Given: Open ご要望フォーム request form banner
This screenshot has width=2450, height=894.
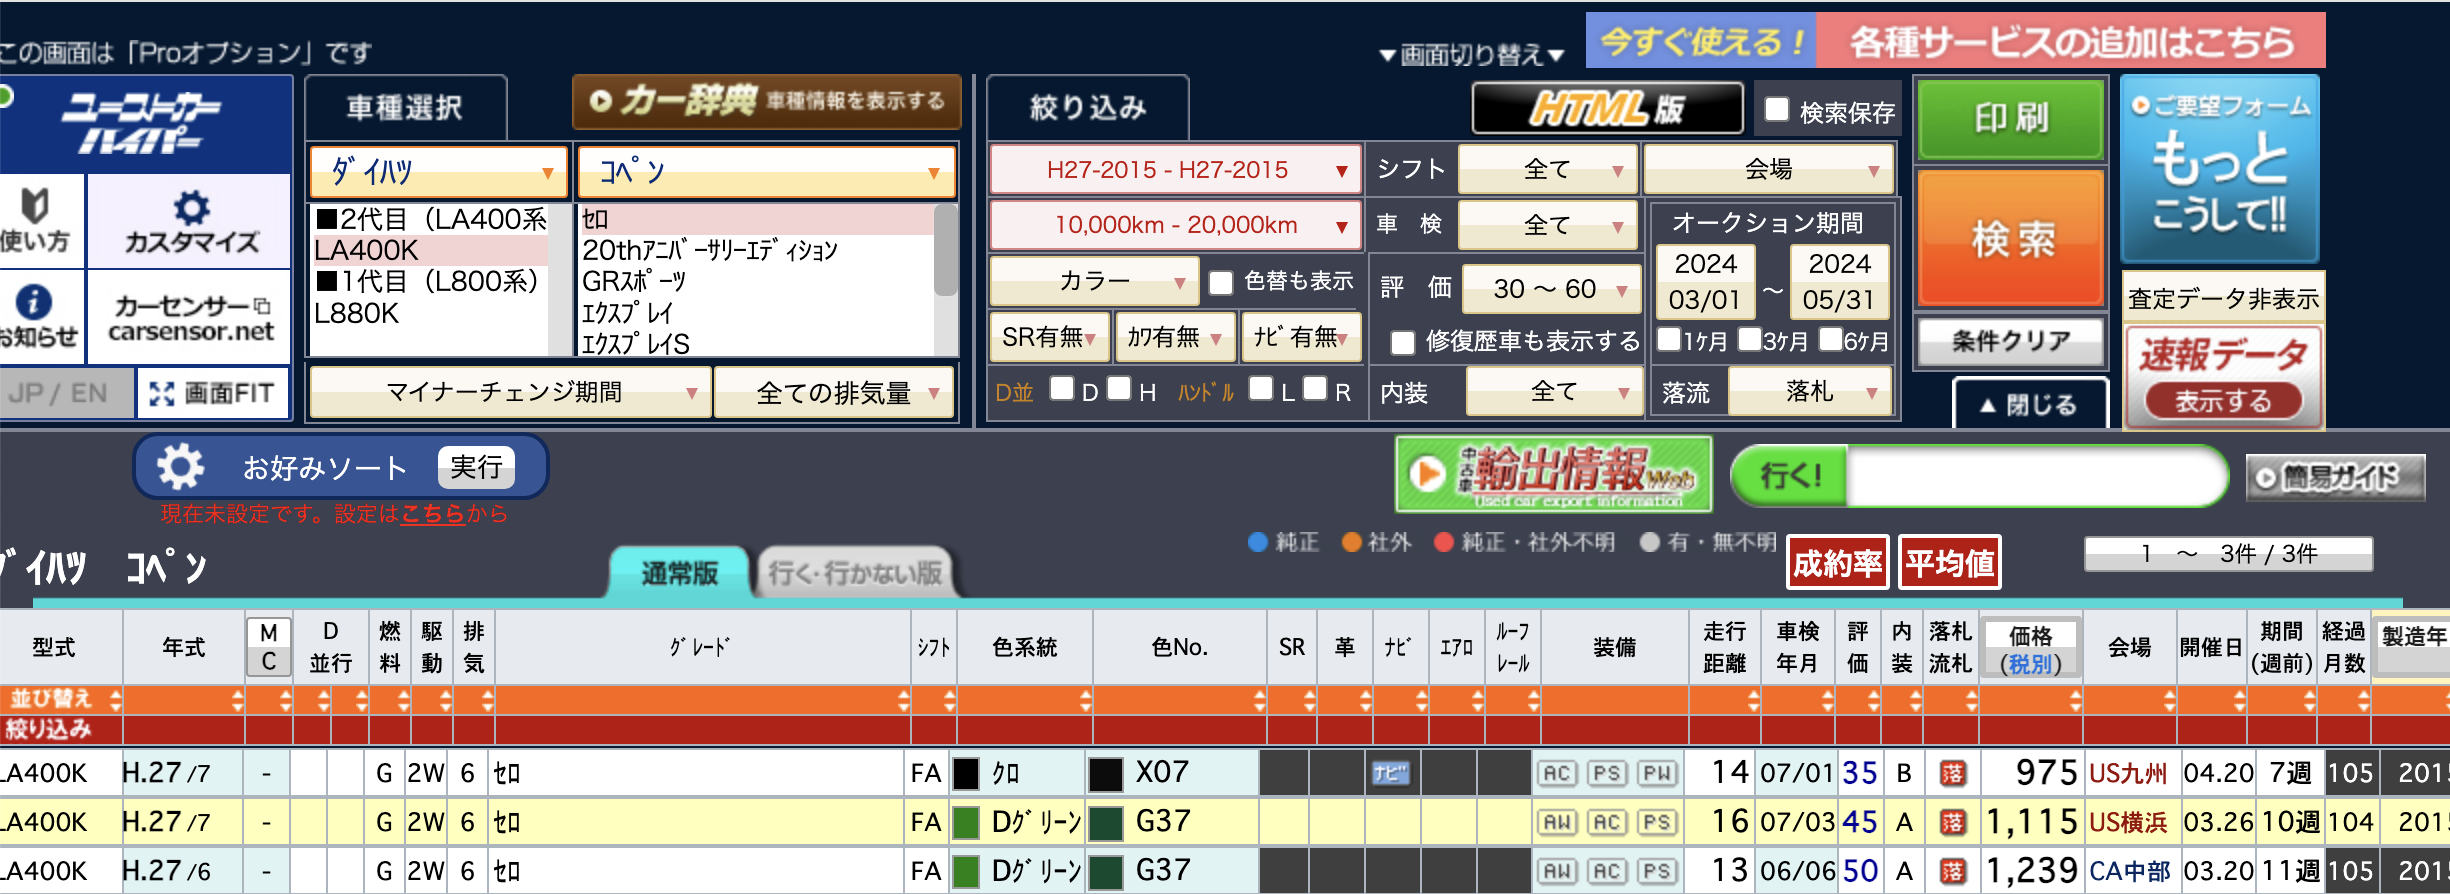Looking at the screenshot, I should click(x=2220, y=168).
